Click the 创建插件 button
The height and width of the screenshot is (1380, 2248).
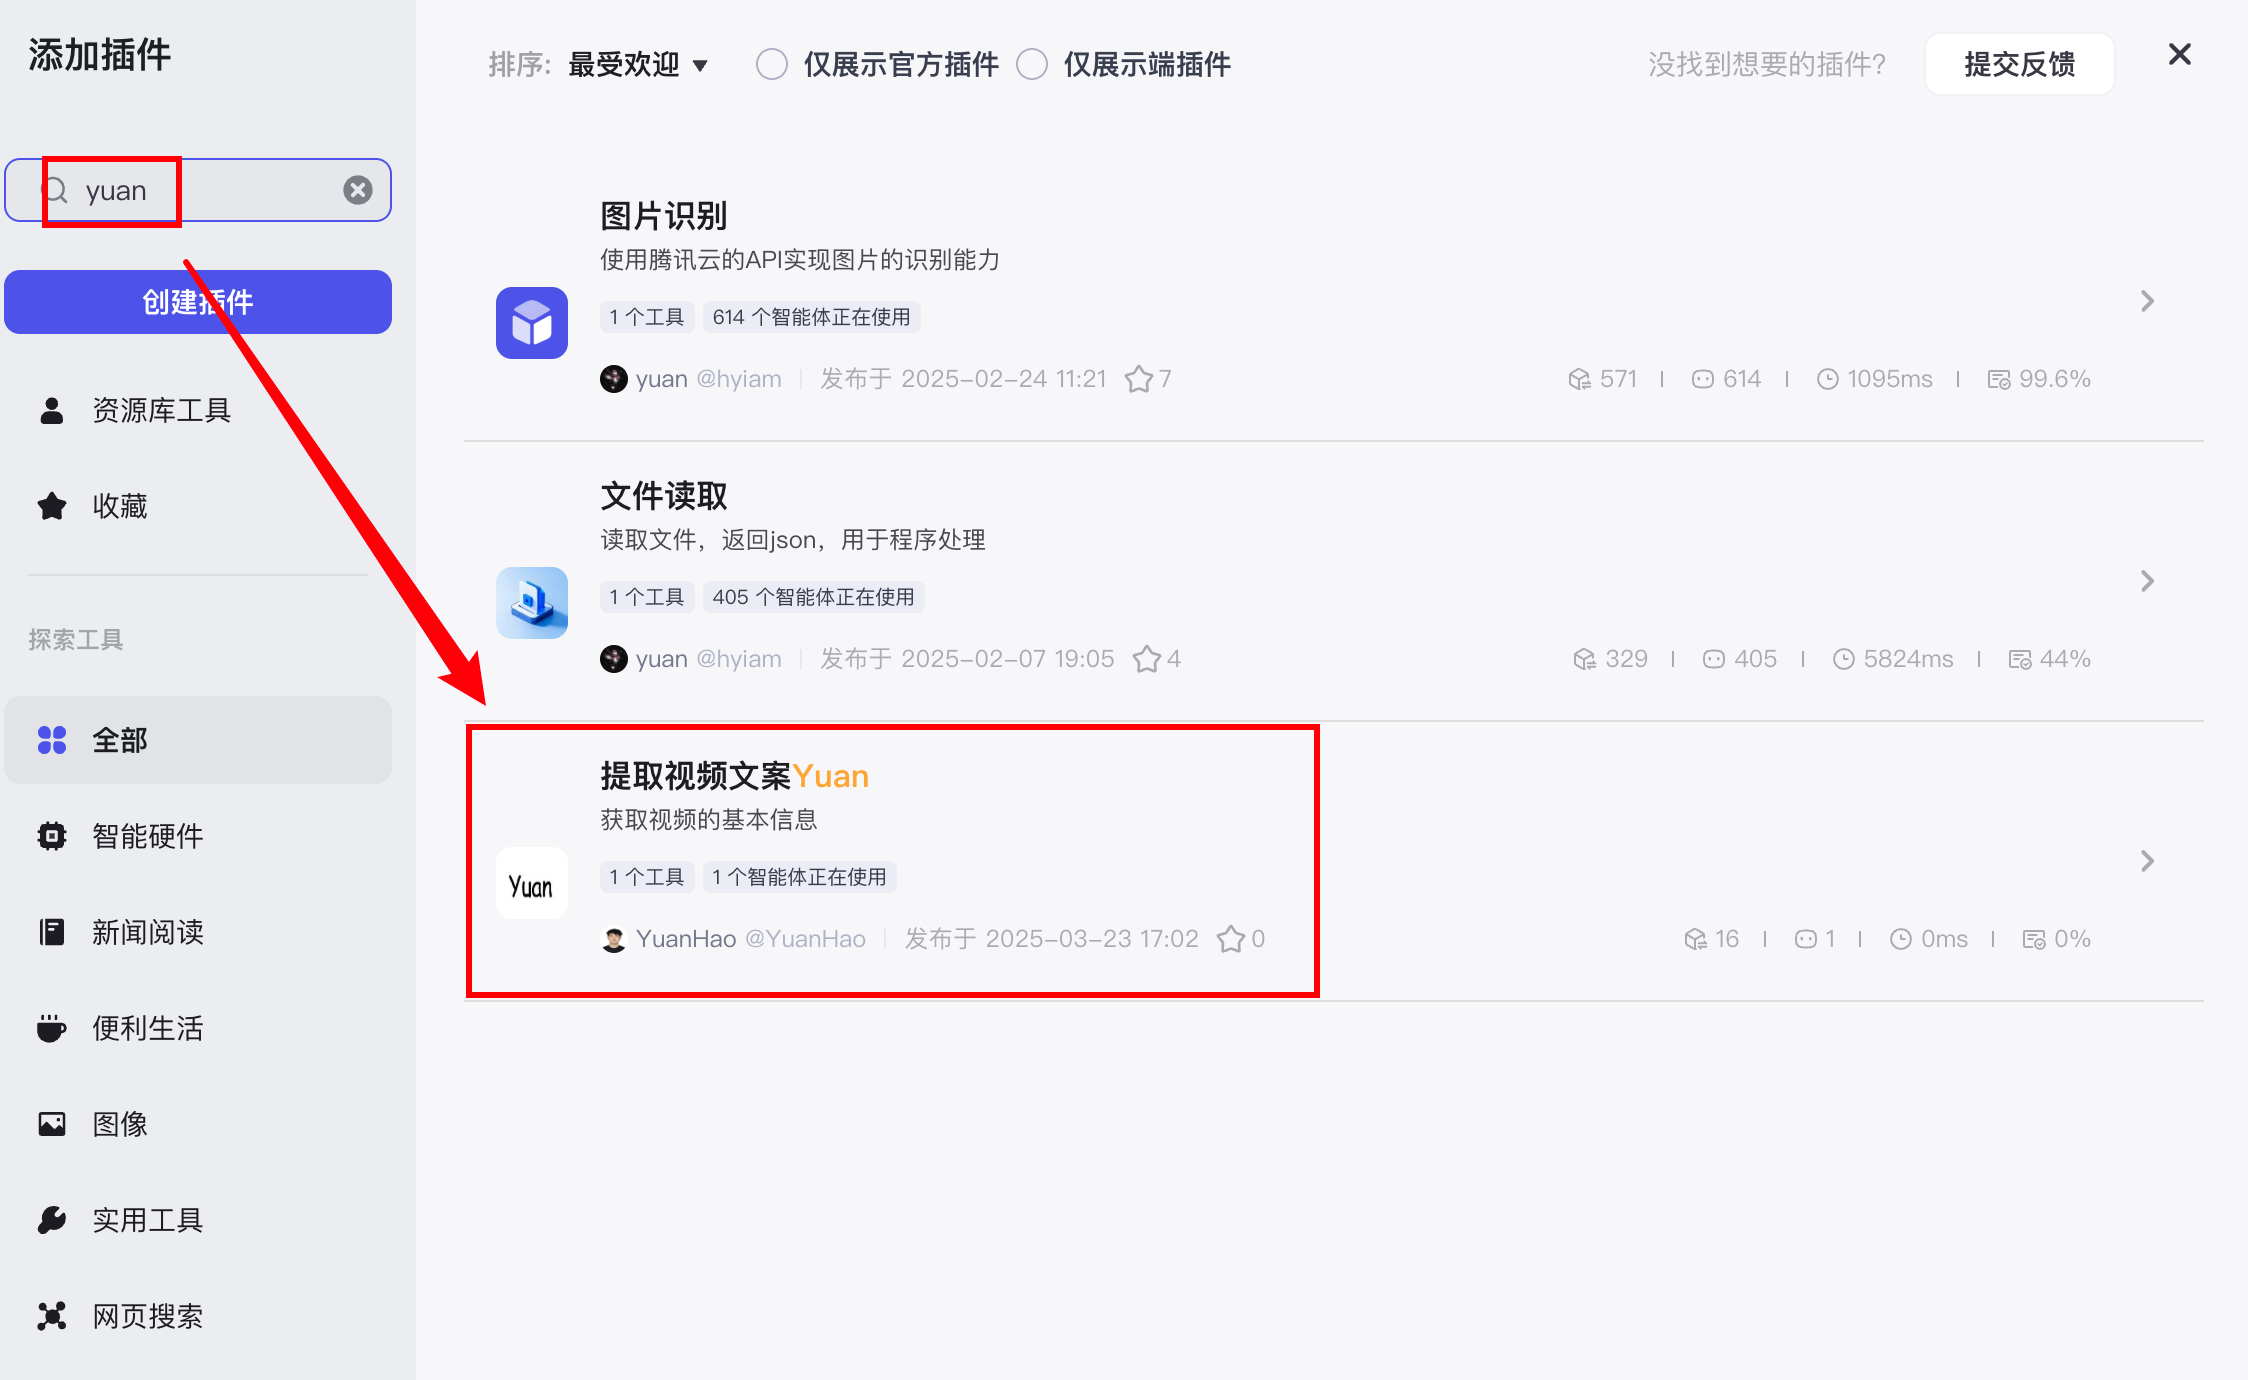197,301
